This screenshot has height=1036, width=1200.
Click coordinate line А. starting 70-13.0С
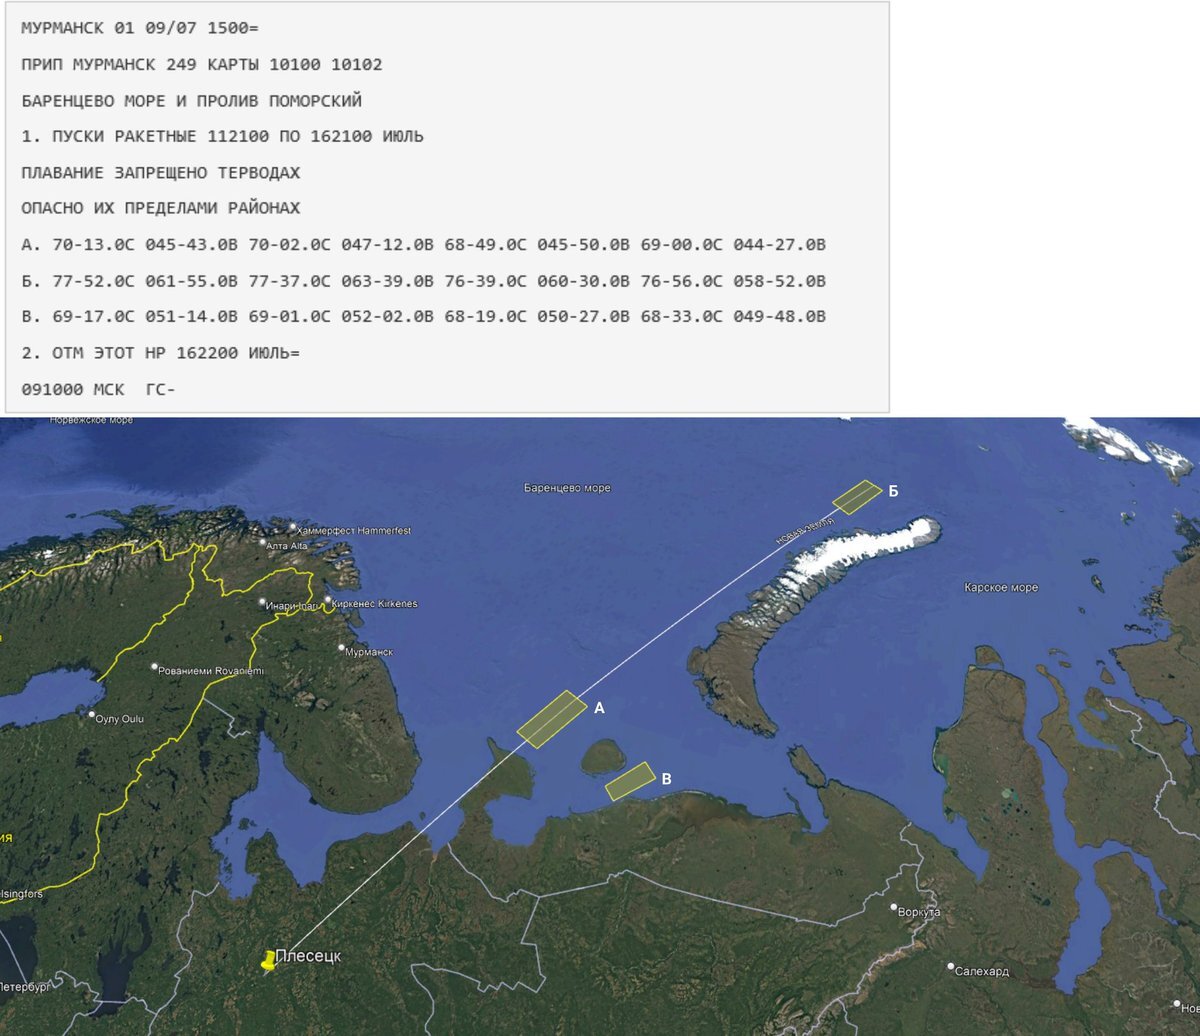[x=423, y=244]
